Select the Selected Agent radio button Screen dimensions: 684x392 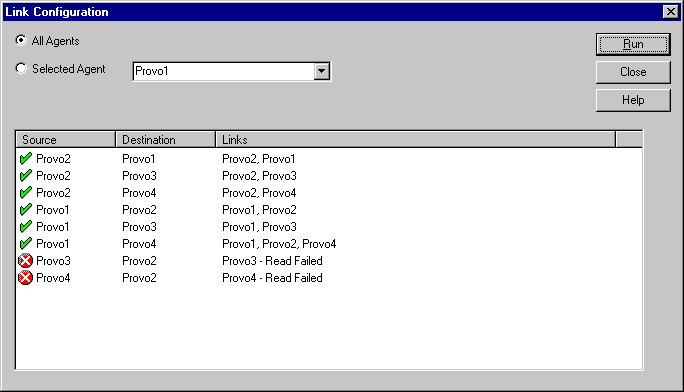(x=21, y=68)
